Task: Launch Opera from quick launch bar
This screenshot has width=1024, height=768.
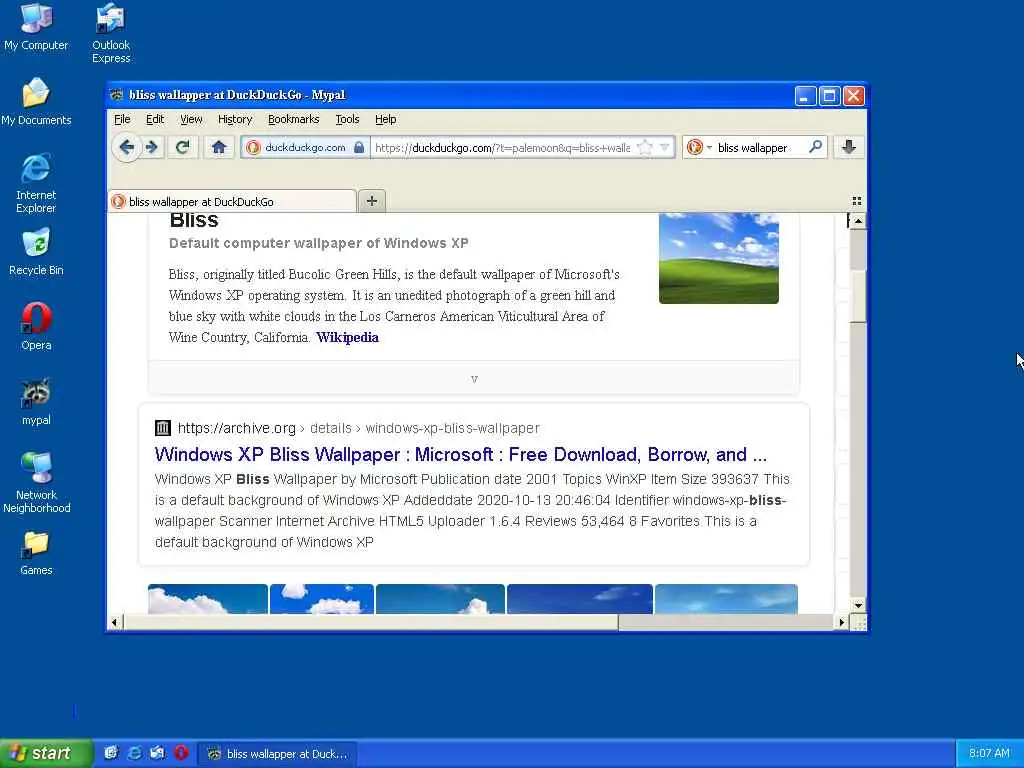Action: click(181, 753)
